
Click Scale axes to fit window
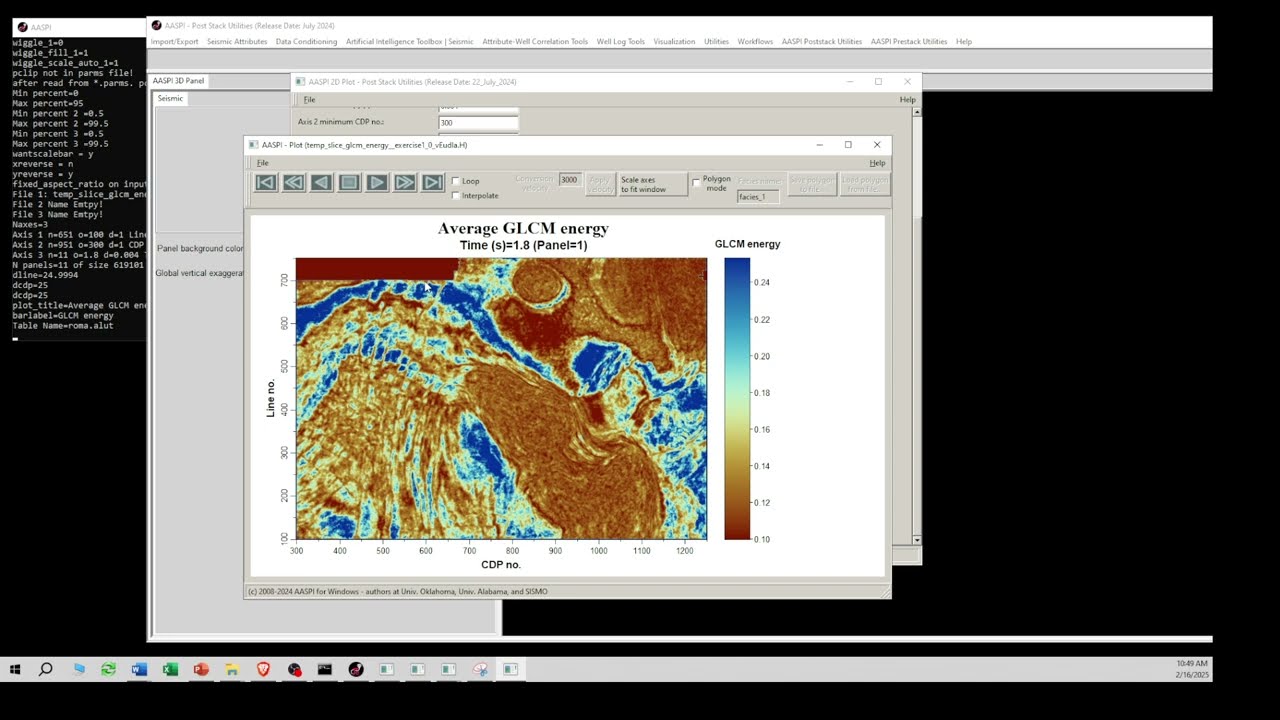pyautogui.click(x=652, y=184)
